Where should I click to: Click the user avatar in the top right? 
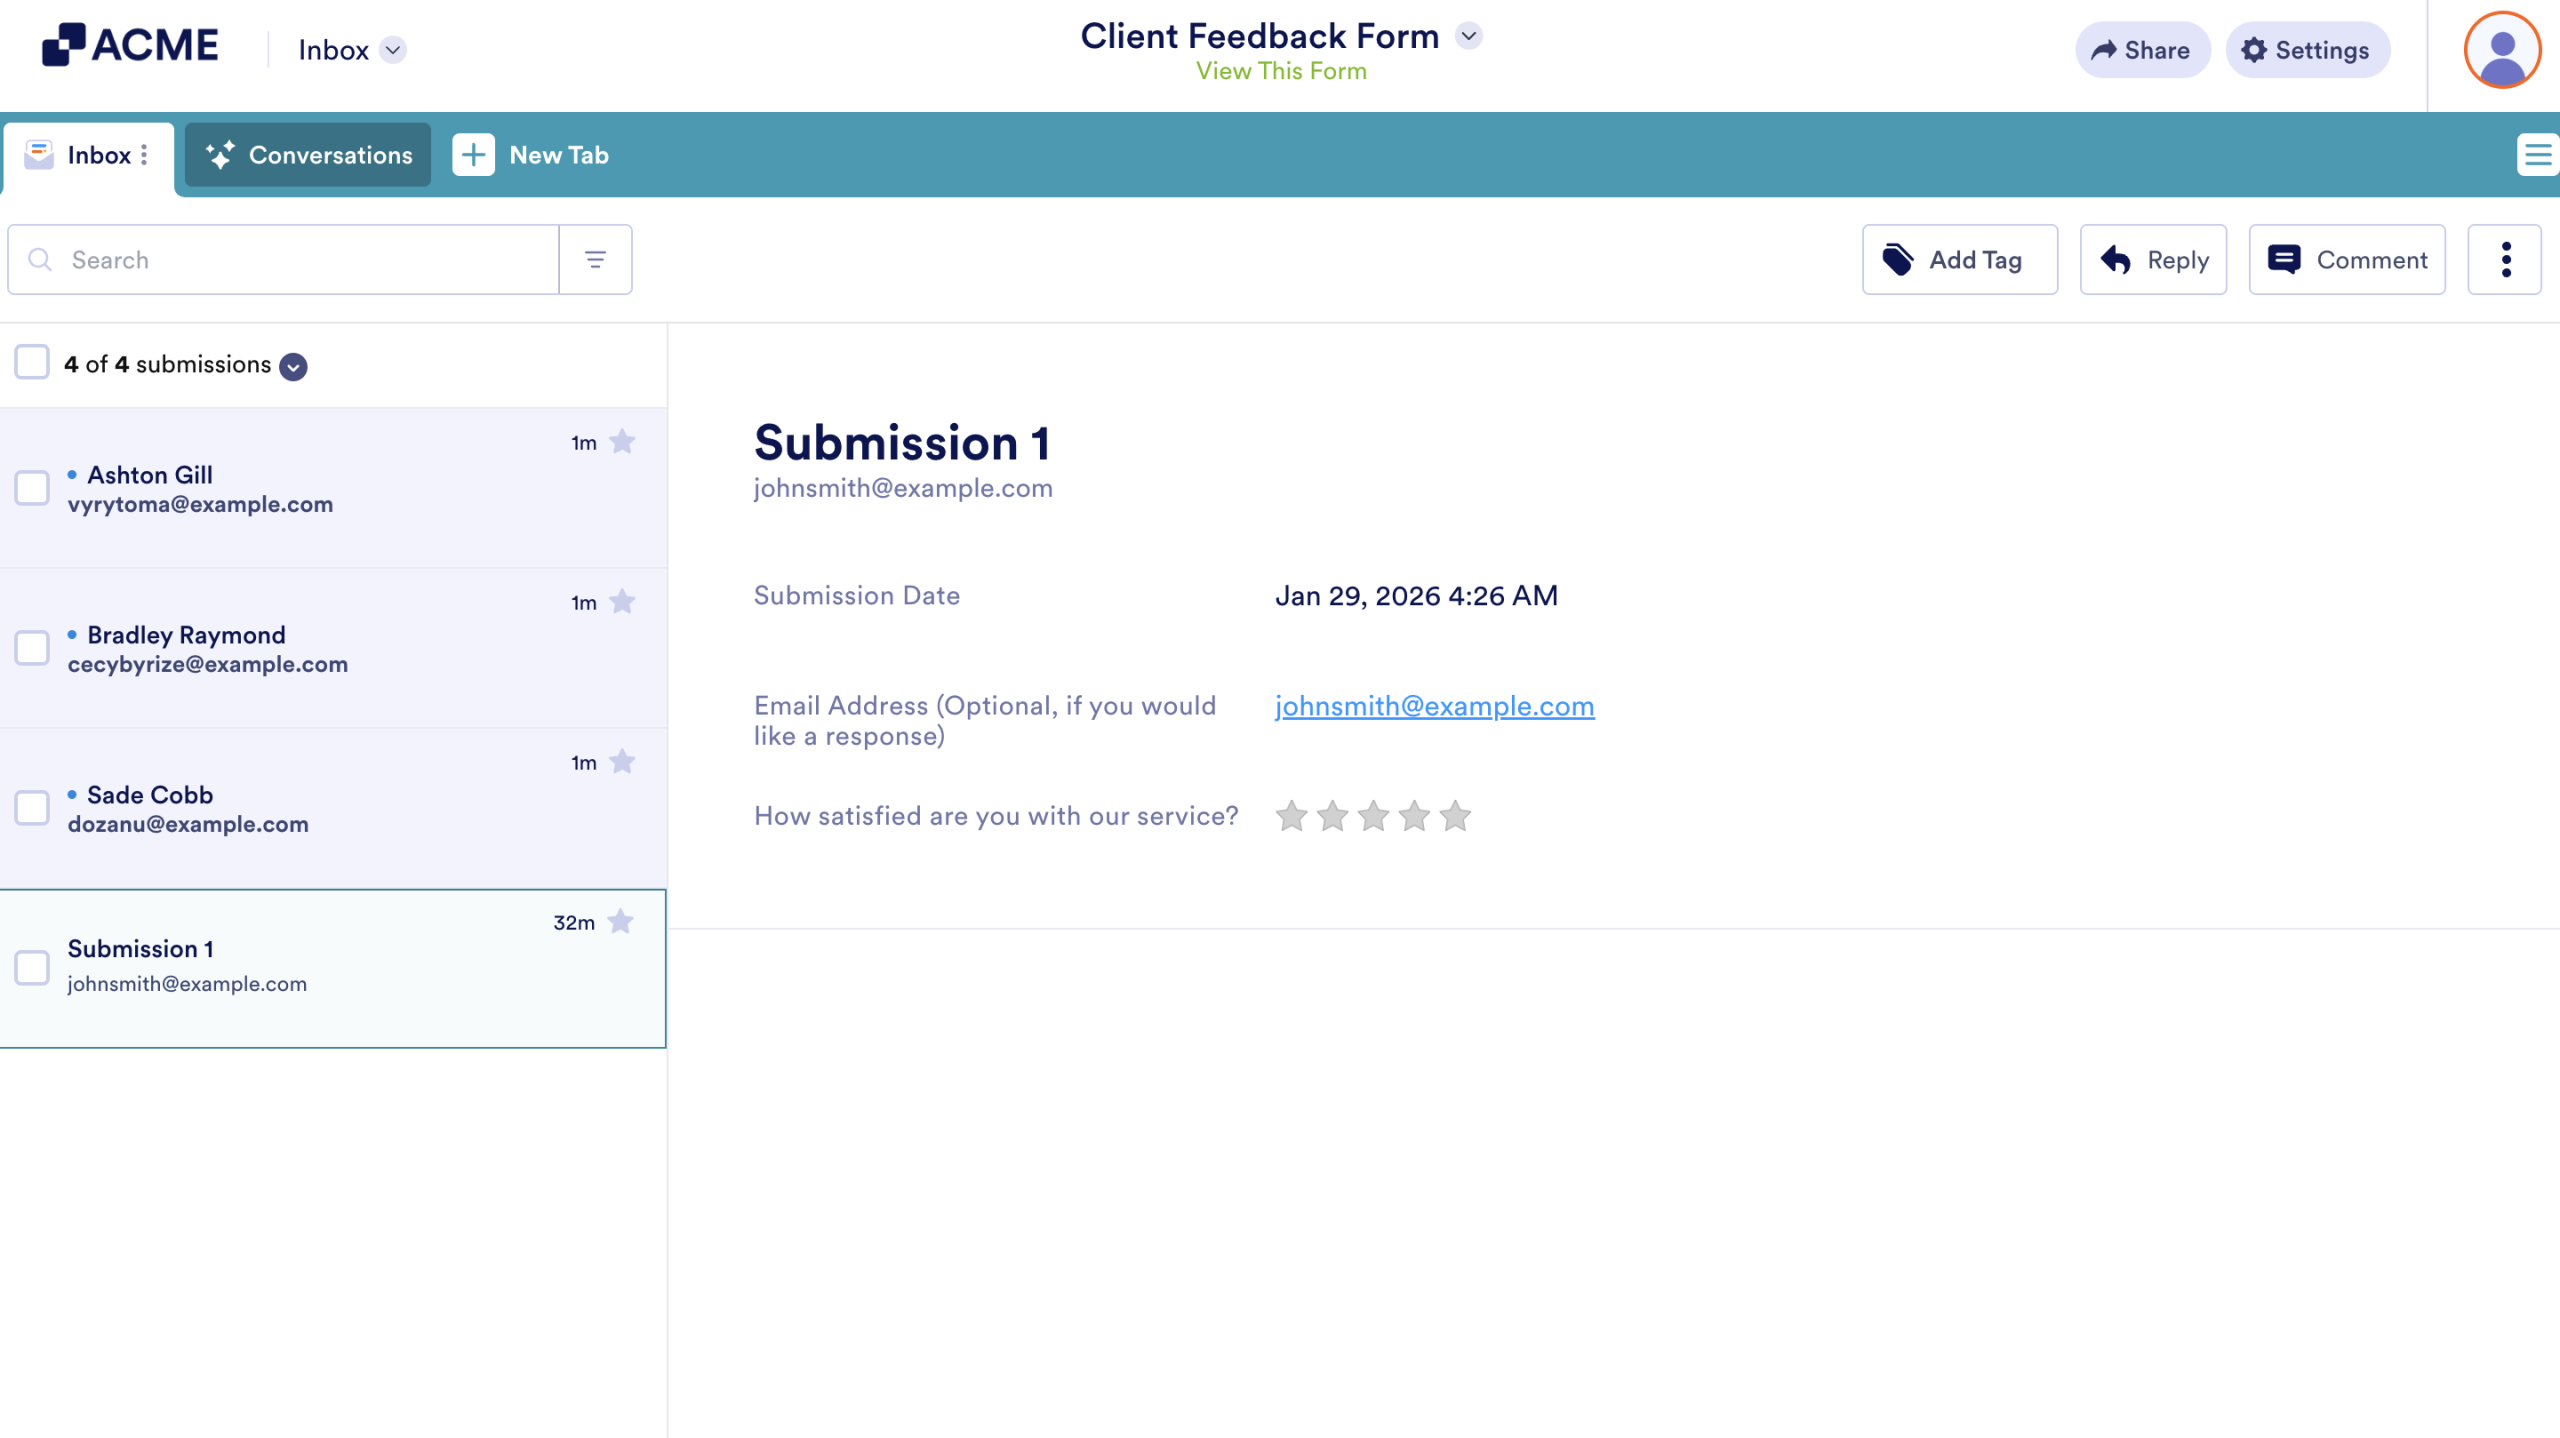pyautogui.click(x=2501, y=49)
